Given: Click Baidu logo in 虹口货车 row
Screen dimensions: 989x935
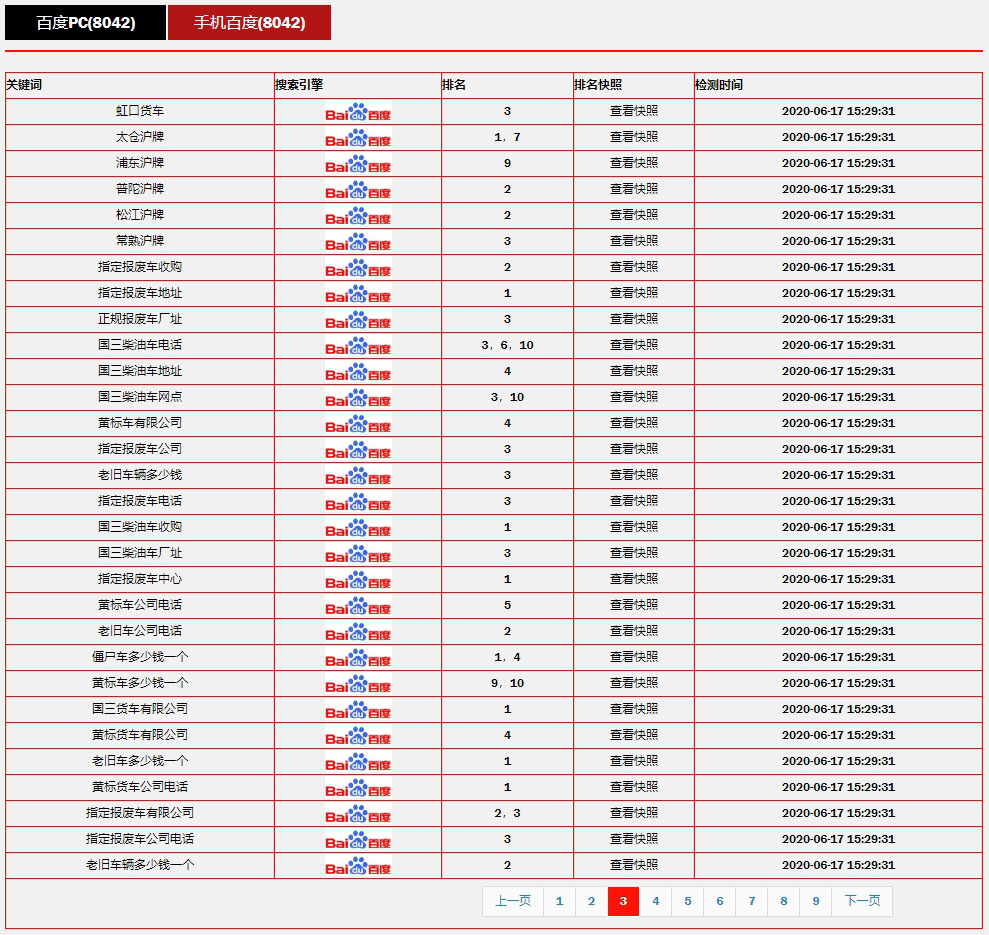Looking at the screenshot, I should pyautogui.click(x=358, y=112).
